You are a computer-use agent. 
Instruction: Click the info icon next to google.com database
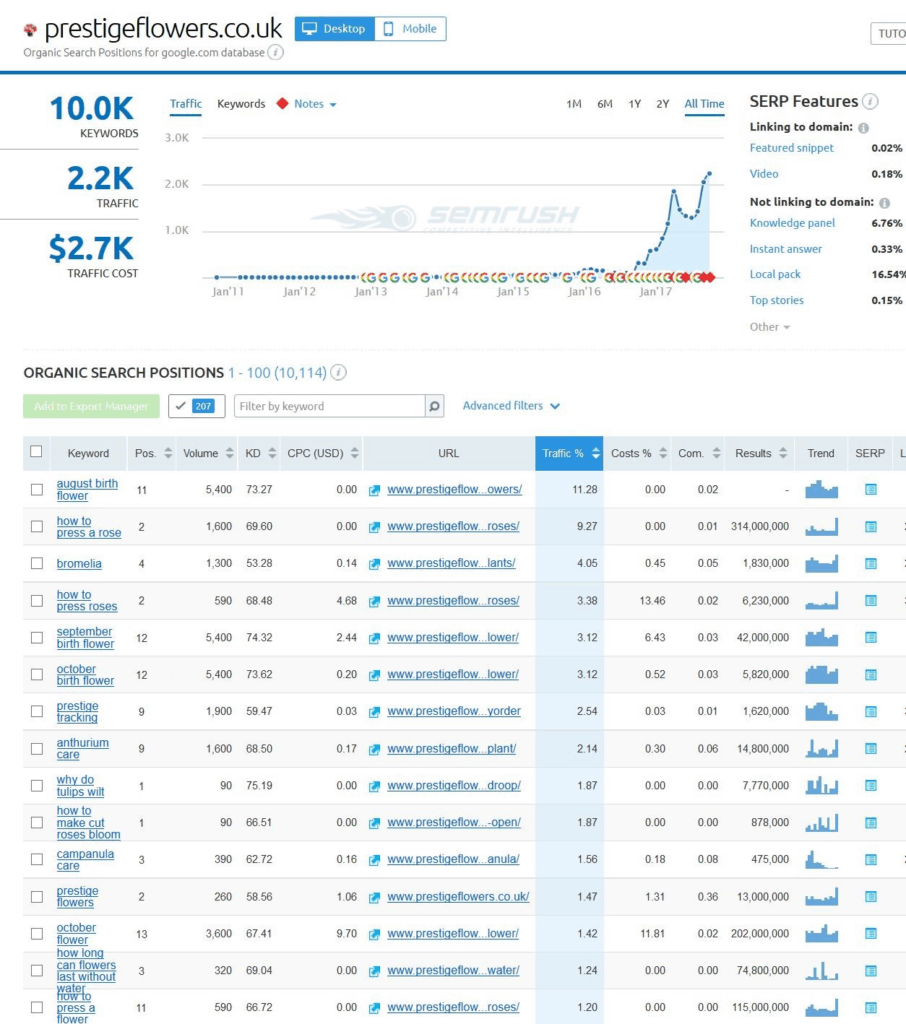(x=276, y=52)
